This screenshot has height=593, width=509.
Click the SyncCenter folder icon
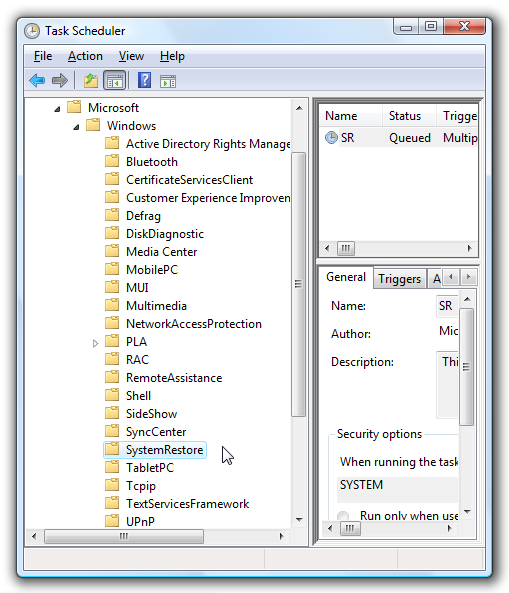point(112,431)
